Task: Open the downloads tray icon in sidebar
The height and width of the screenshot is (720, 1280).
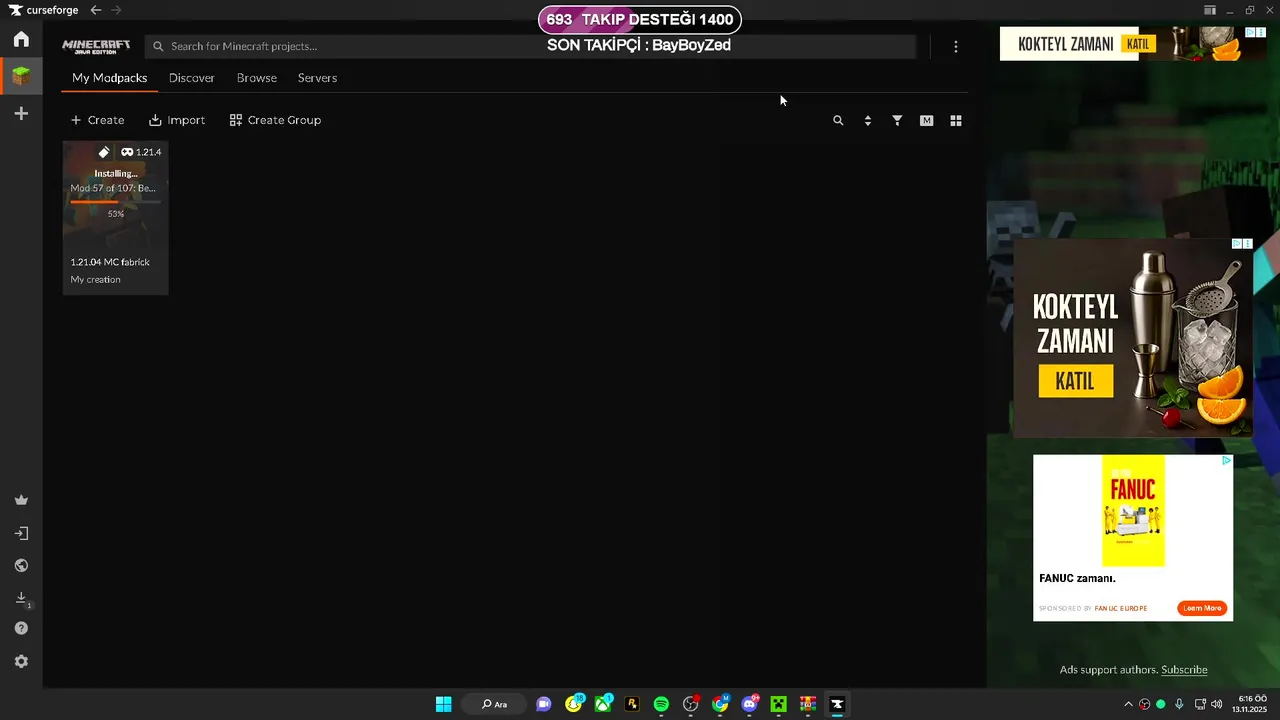Action: [21, 598]
